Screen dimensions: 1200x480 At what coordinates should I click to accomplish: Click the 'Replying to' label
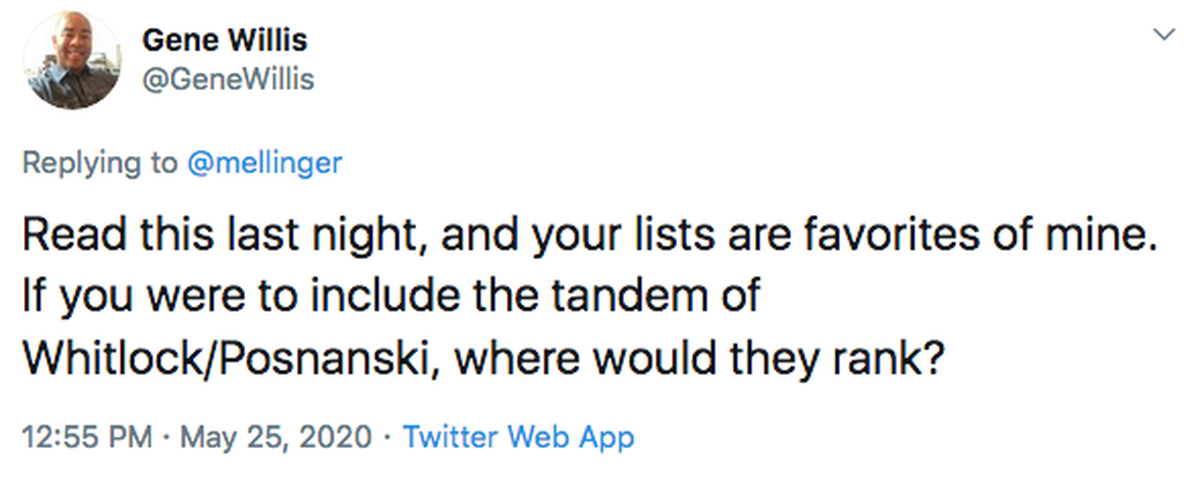[98, 163]
